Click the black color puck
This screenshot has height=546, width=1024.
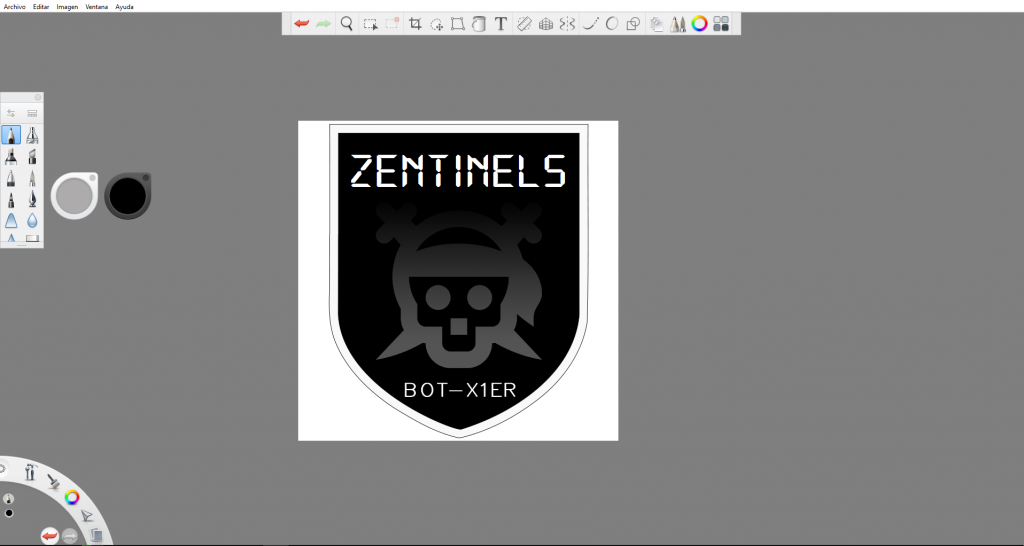click(127, 195)
